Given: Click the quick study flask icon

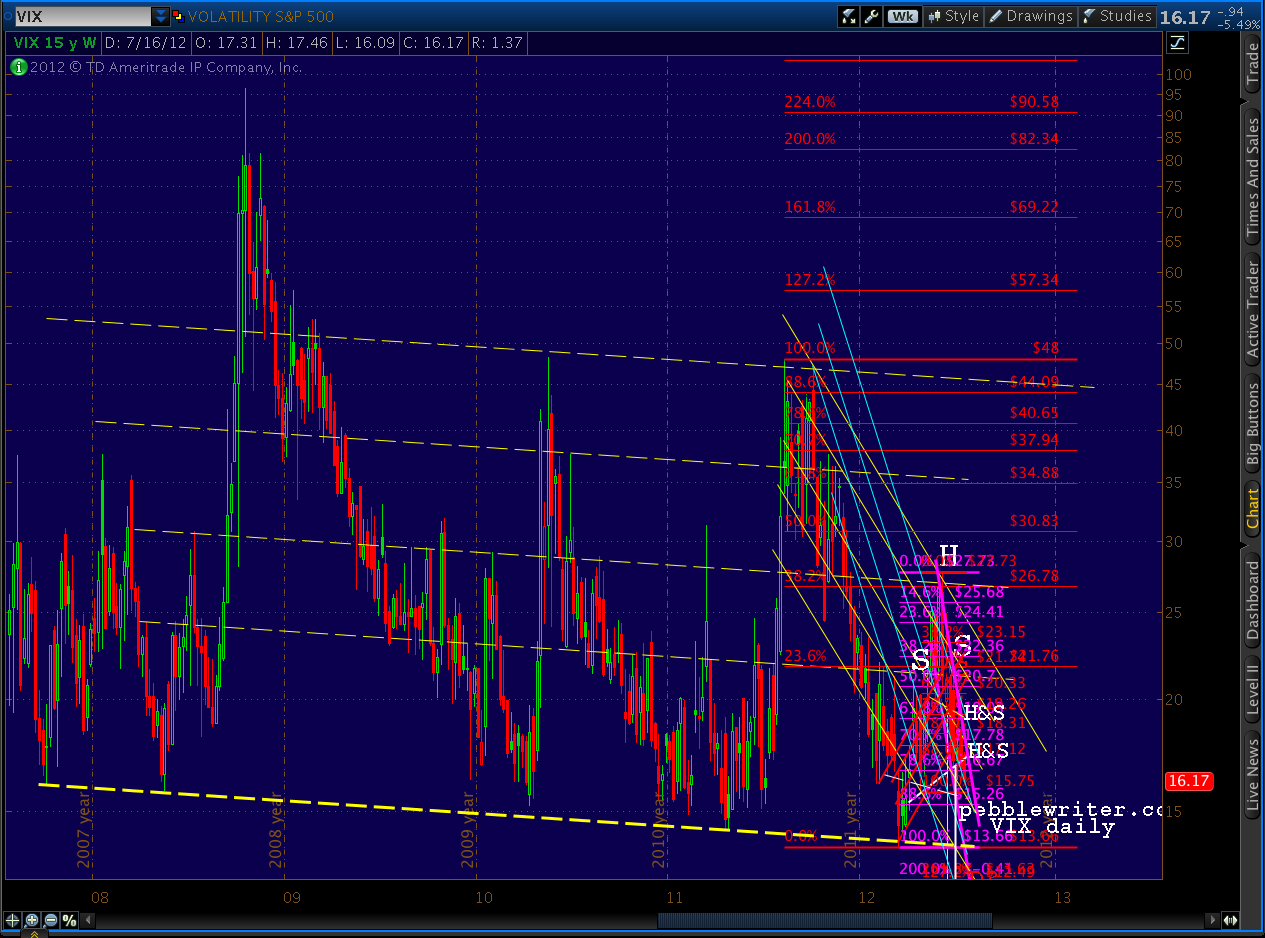Looking at the screenshot, I should [849, 16].
